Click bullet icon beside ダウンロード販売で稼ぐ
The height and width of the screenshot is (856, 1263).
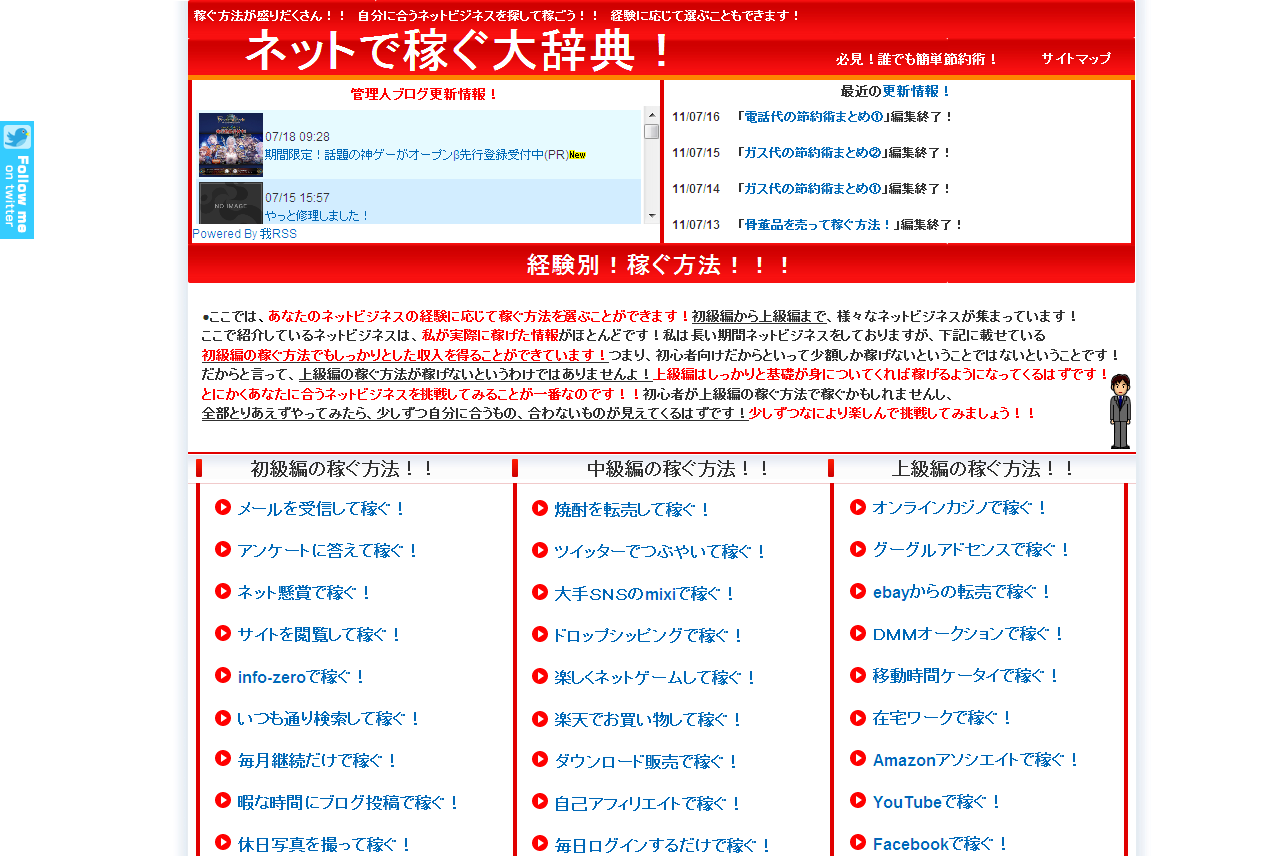coord(540,760)
